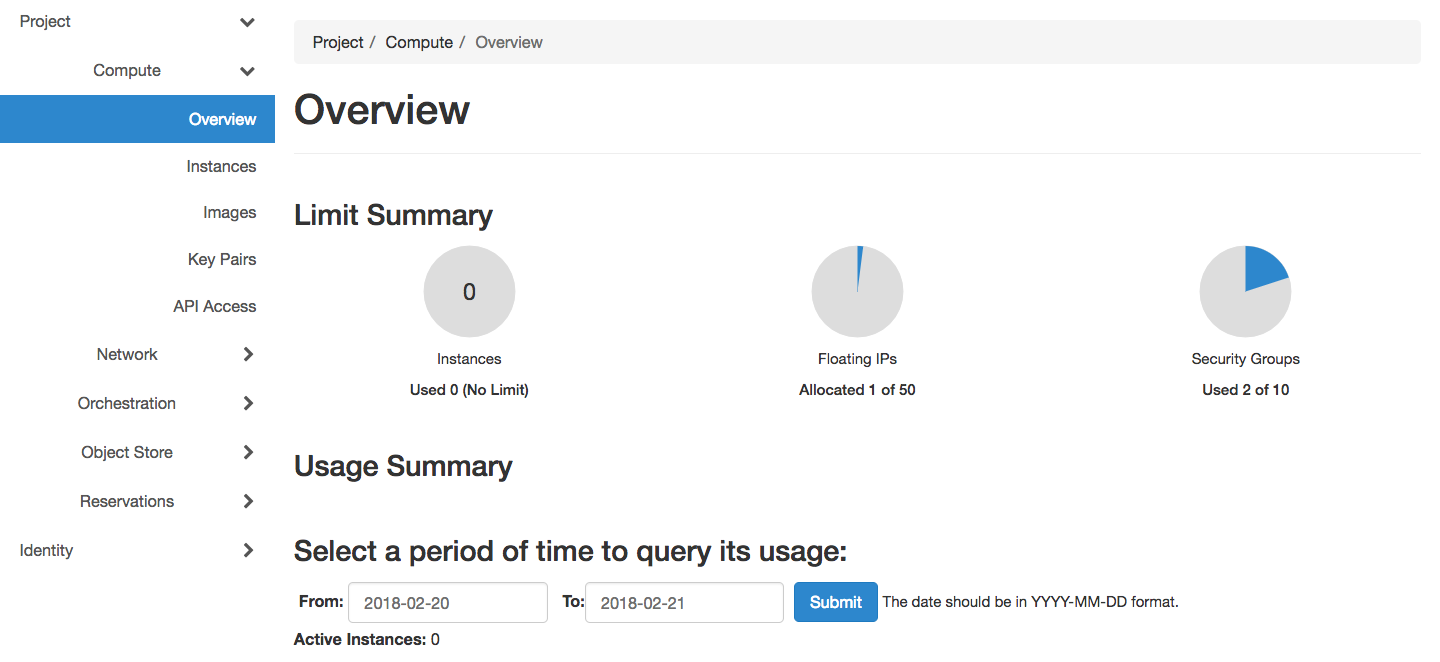Click 'Used 0 (No Limit)' text
The height and width of the screenshot is (662, 1440).
click(x=469, y=390)
